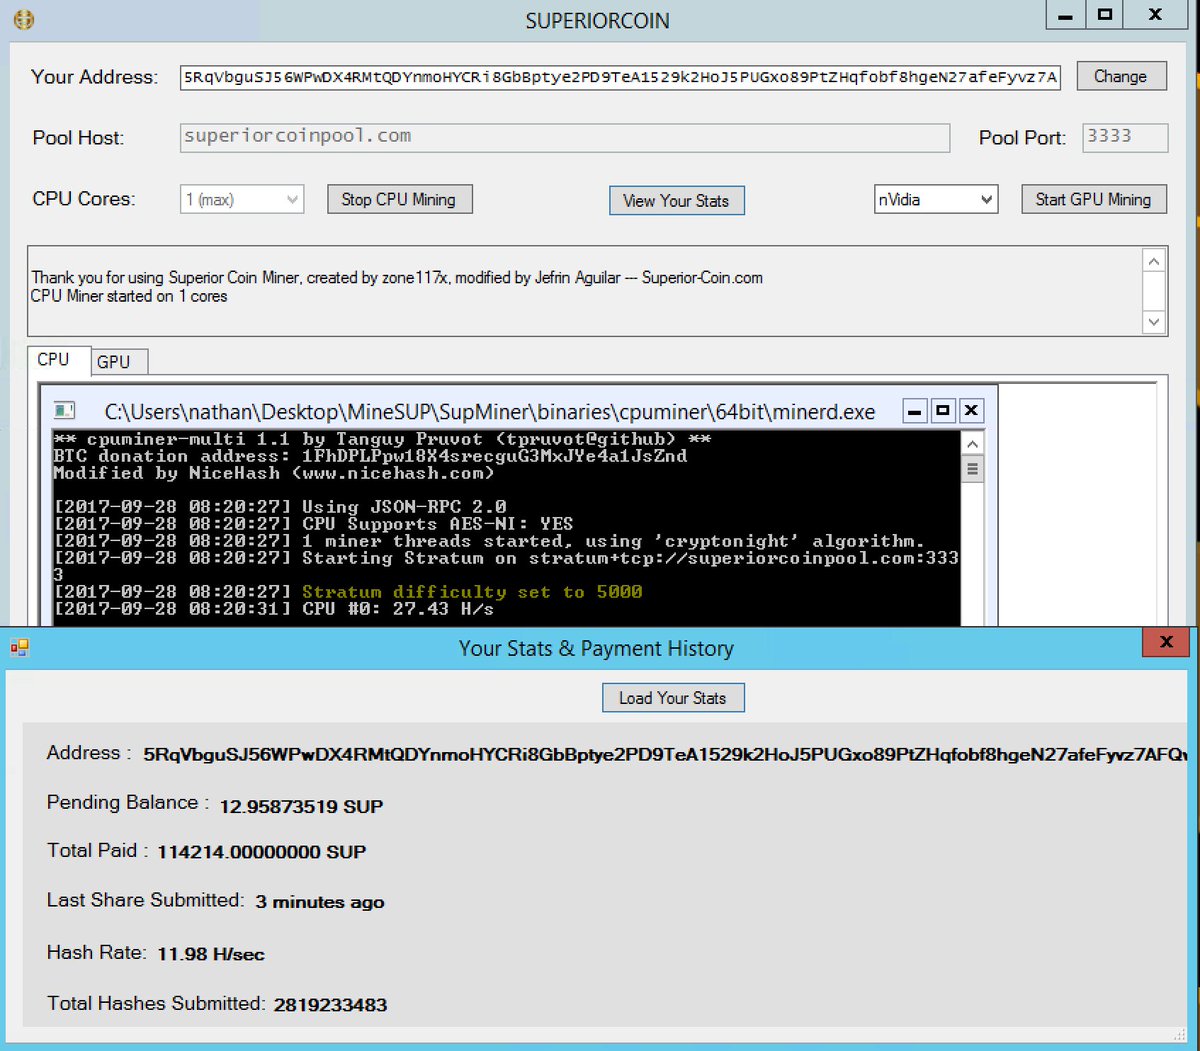The height and width of the screenshot is (1051, 1200).
Task: Maximize the SUPERIORCOIN window
Action: pyautogui.click(x=1104, y=16)
